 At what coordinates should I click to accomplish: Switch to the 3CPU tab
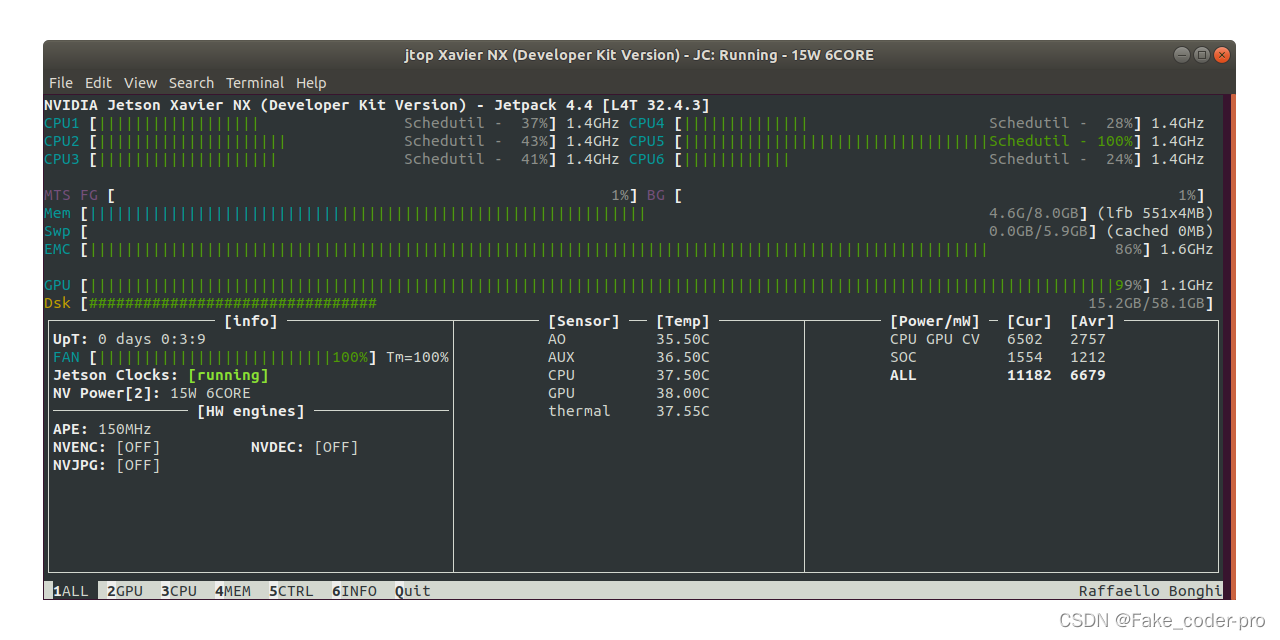point(179,591)
